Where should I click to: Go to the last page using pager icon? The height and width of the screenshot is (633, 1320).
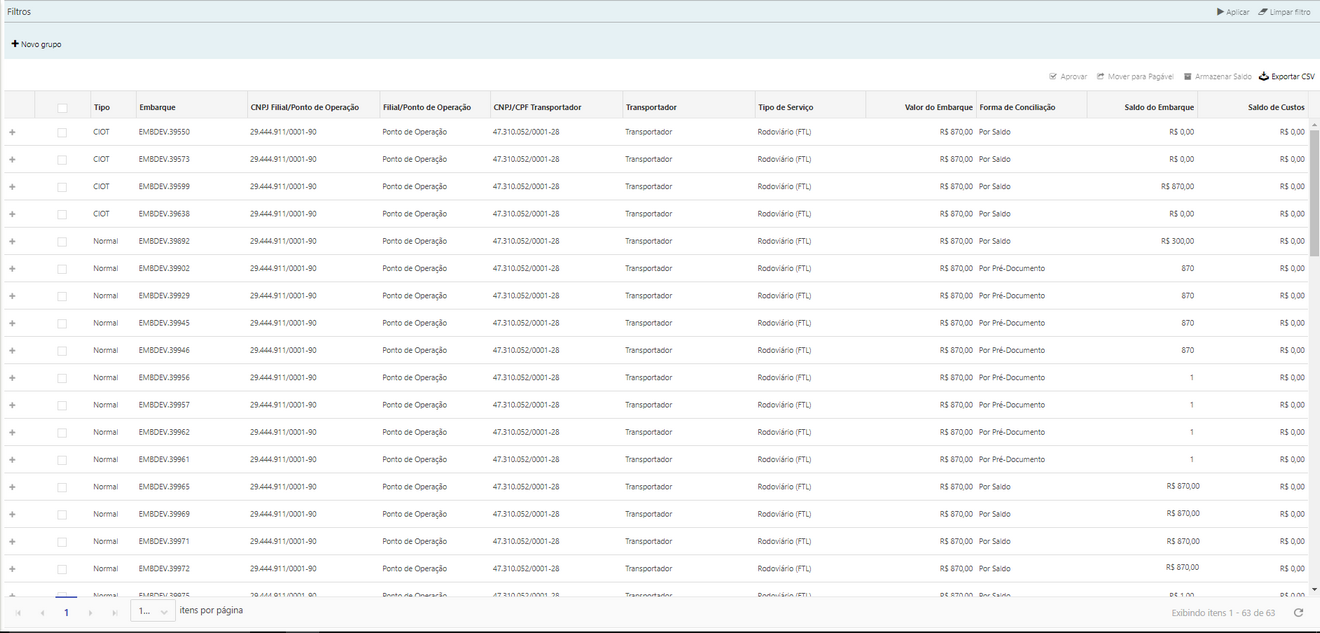[114, 612]
